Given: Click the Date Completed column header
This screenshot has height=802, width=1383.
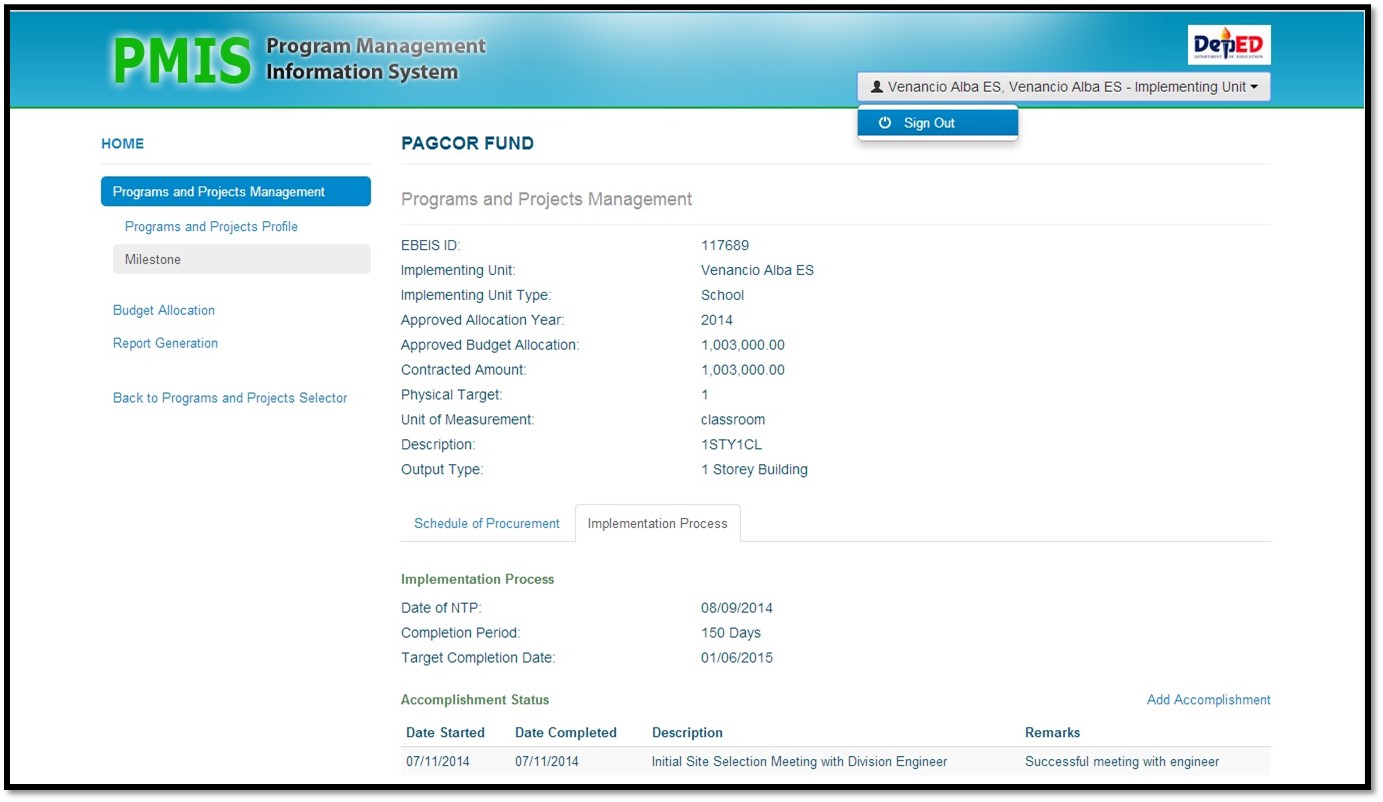Looking at the screenshot, I should pyautogui.click(x=566, y=733).
